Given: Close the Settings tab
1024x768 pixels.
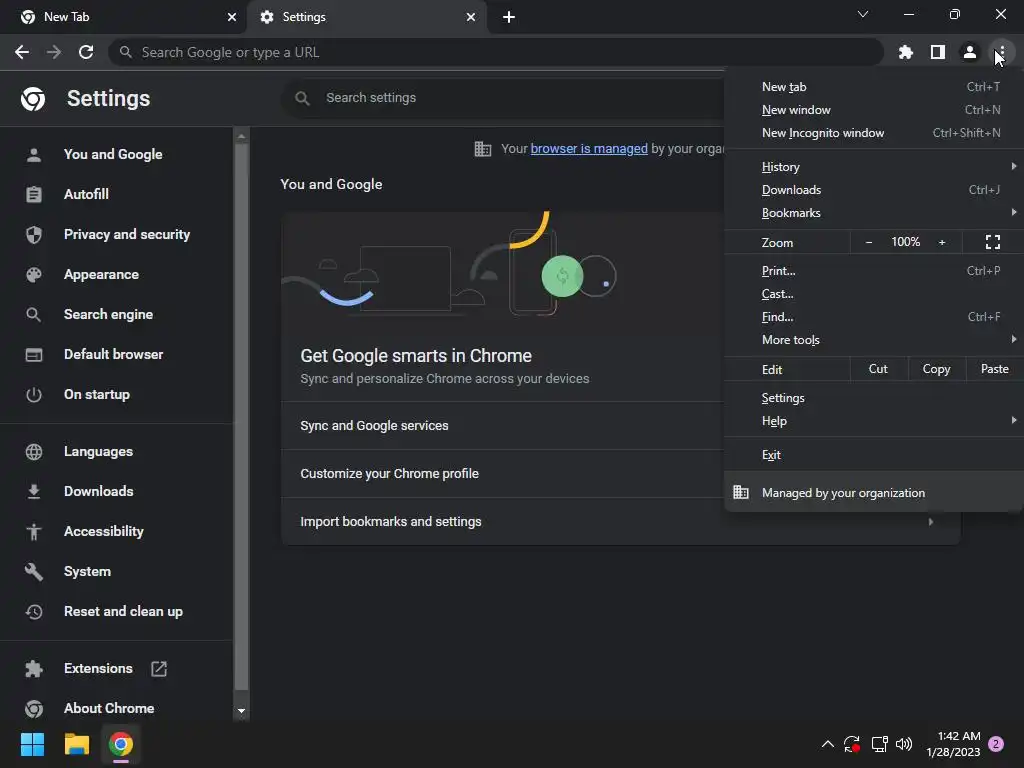Looking at the screenshot, I should click(x=471, y=17).
